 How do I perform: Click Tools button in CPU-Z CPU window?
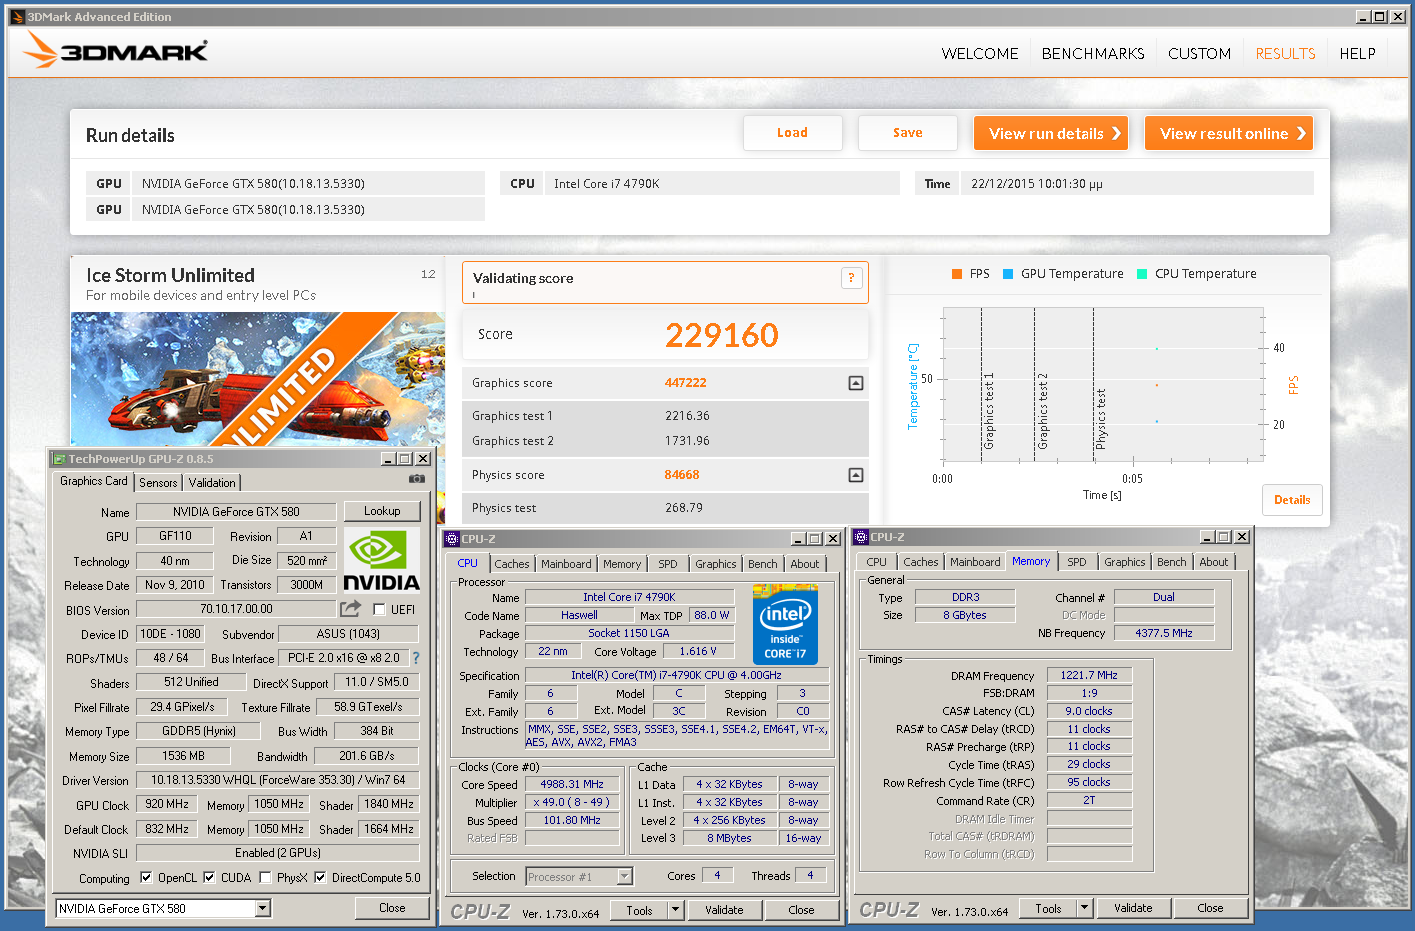(639, 910)
